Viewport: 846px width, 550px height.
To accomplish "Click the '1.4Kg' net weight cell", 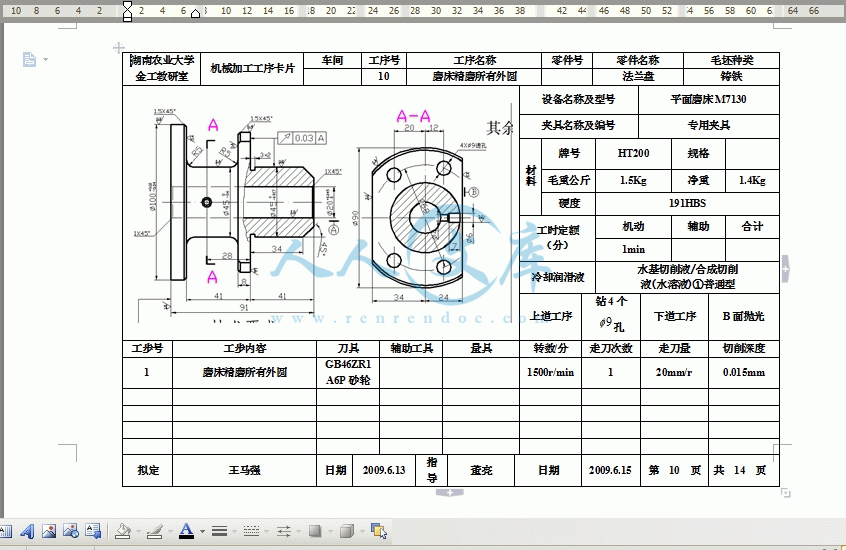I will [752, 180].
